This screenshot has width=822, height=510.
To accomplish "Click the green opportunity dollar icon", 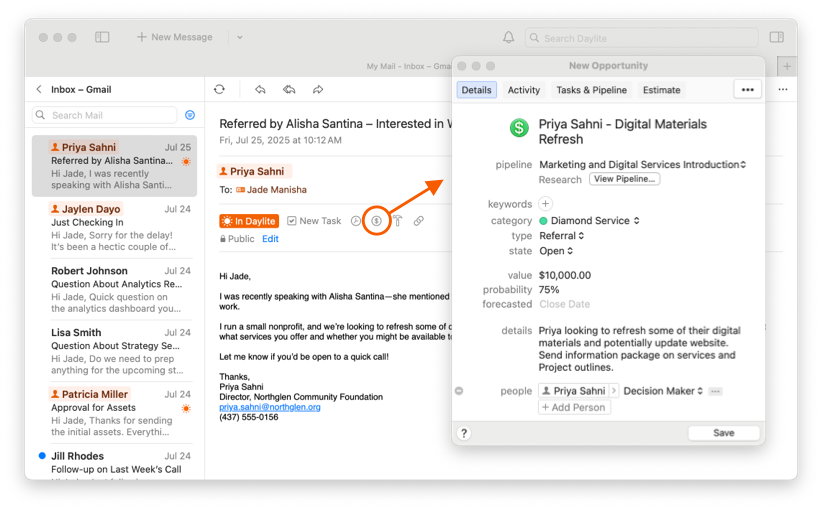I will [519, 127].
